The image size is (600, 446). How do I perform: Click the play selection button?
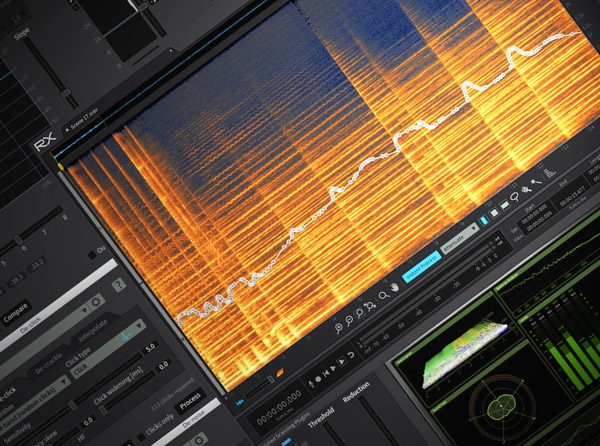[341, 361]
